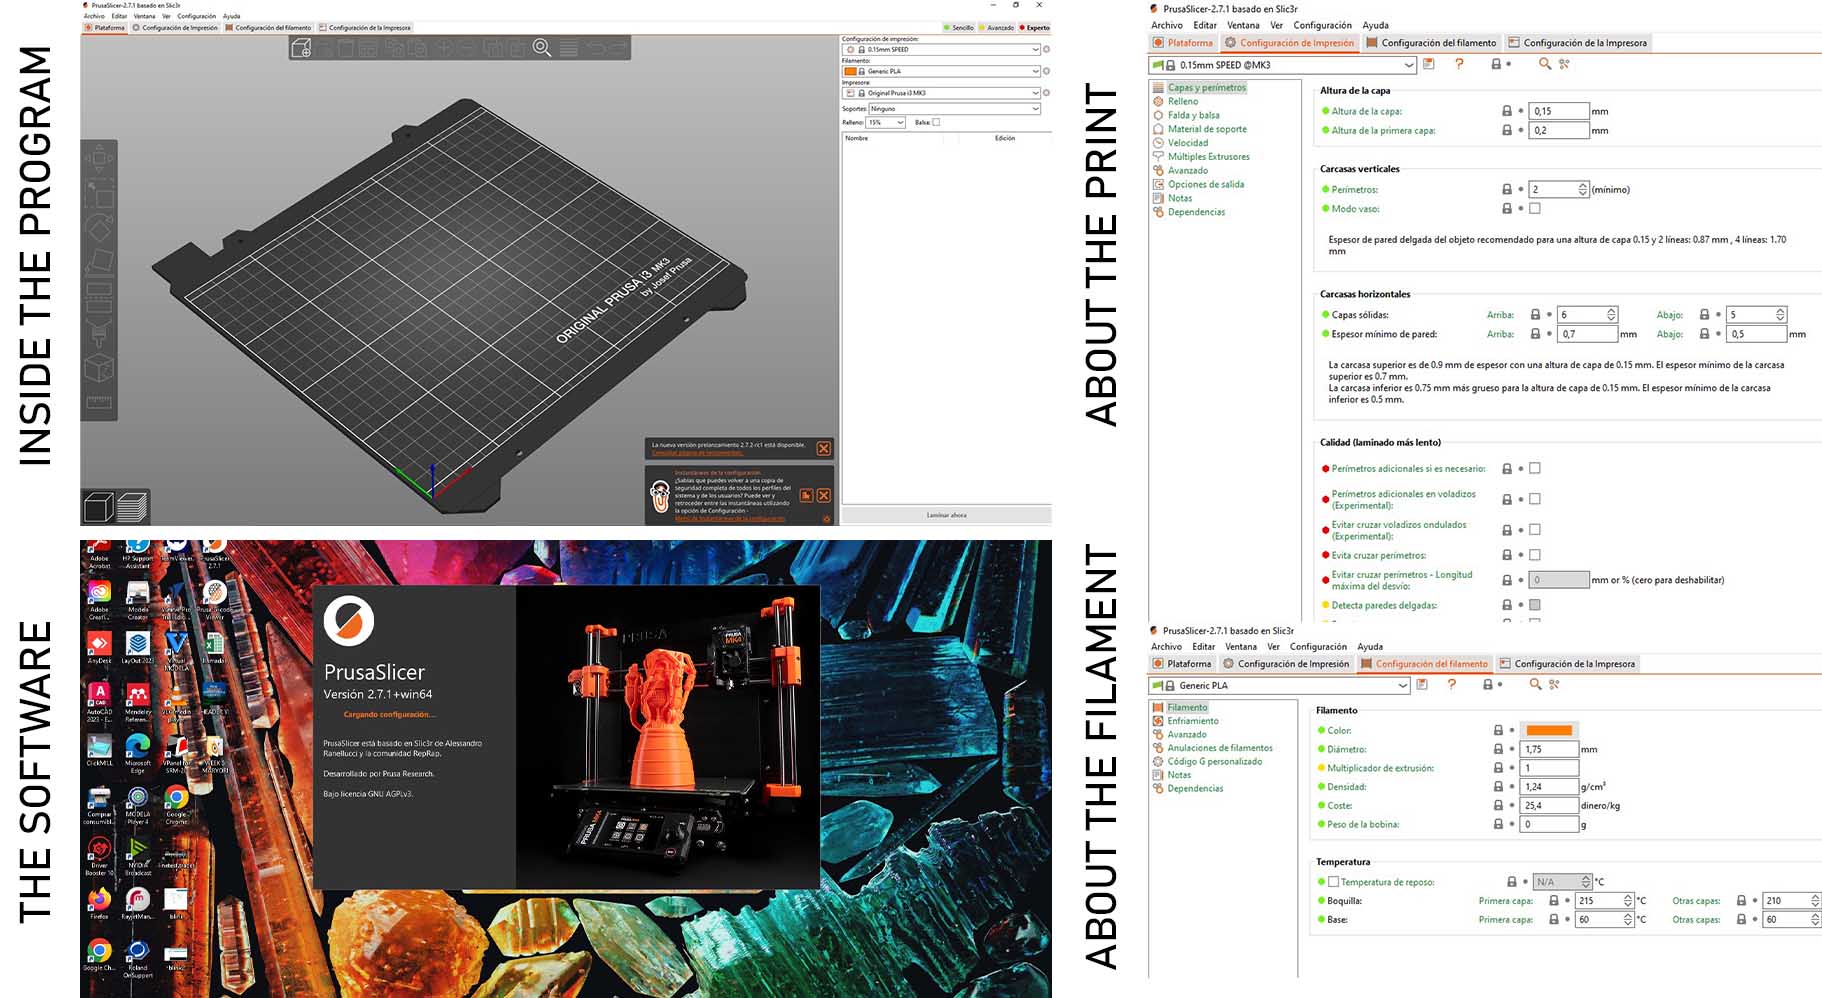
Task: Open Configuración de la Impresora tab in filament window
Action: [1567, 664]
